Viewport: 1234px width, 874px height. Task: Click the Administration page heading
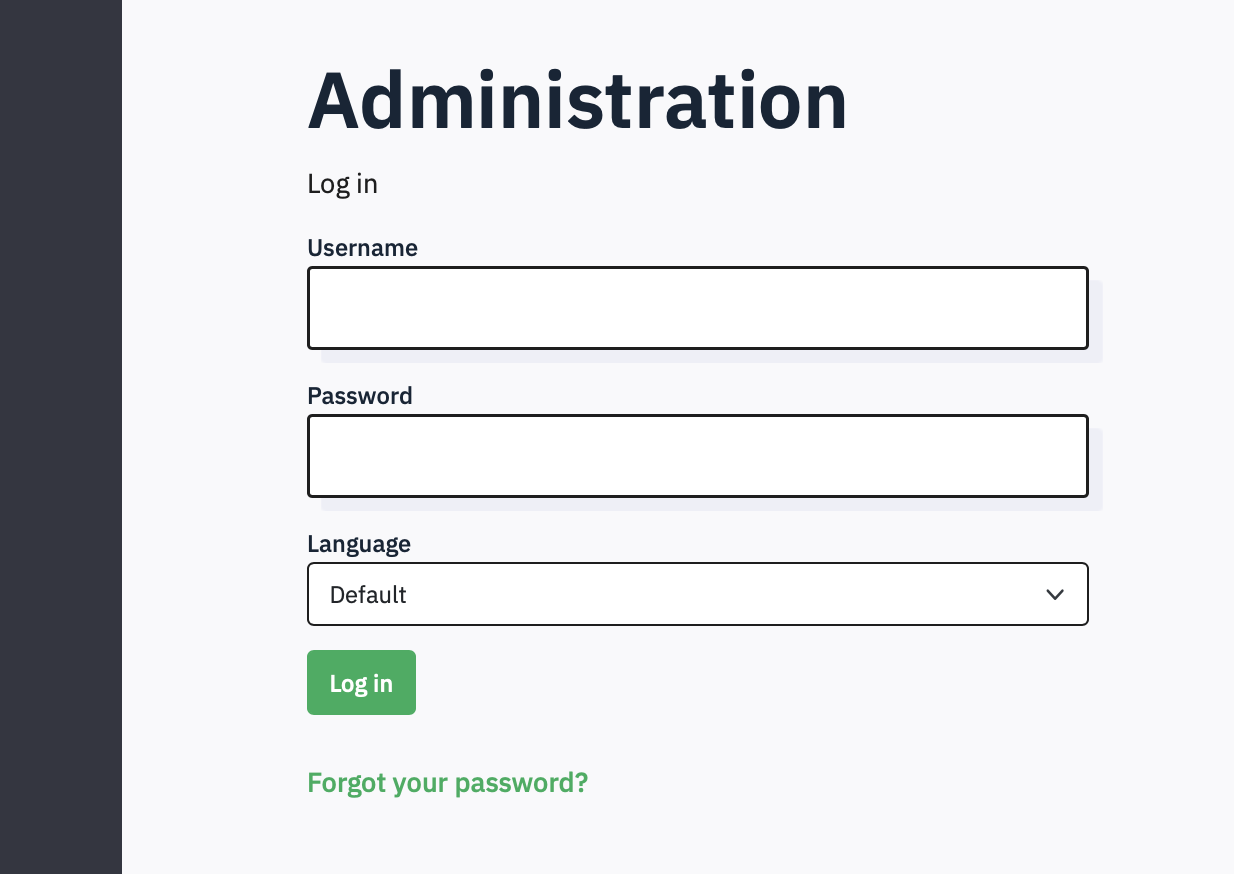577,100
